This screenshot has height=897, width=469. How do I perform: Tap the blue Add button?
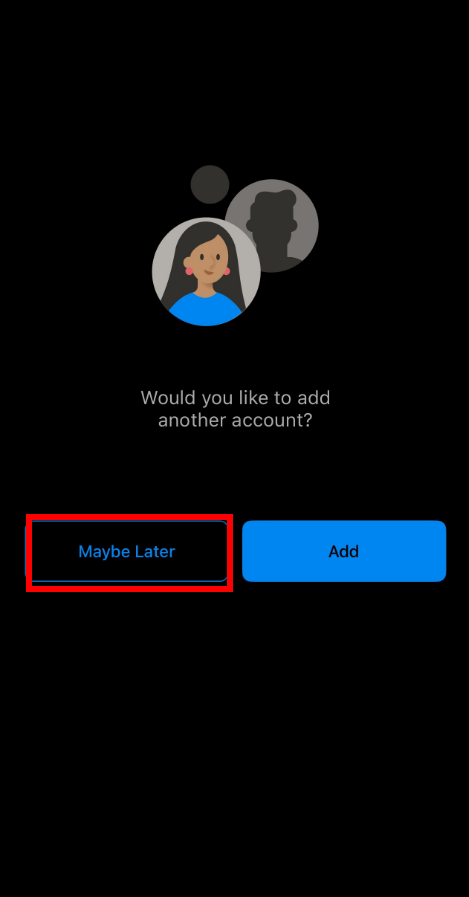344,551
